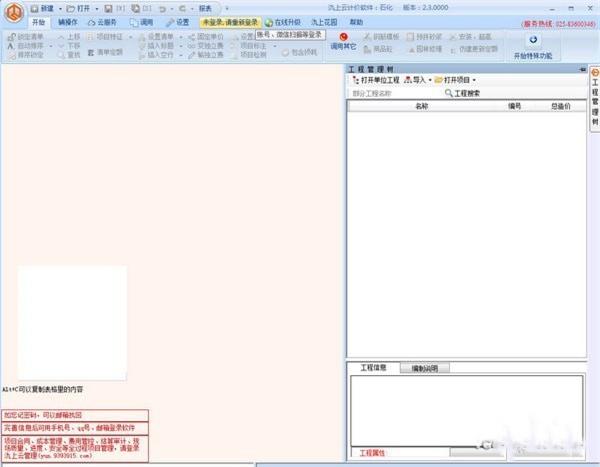The width and height of the screenshot is (600, 467).
Task: Click the yellow 未登录,请重新登录 button
Action: tap(230, 23)
